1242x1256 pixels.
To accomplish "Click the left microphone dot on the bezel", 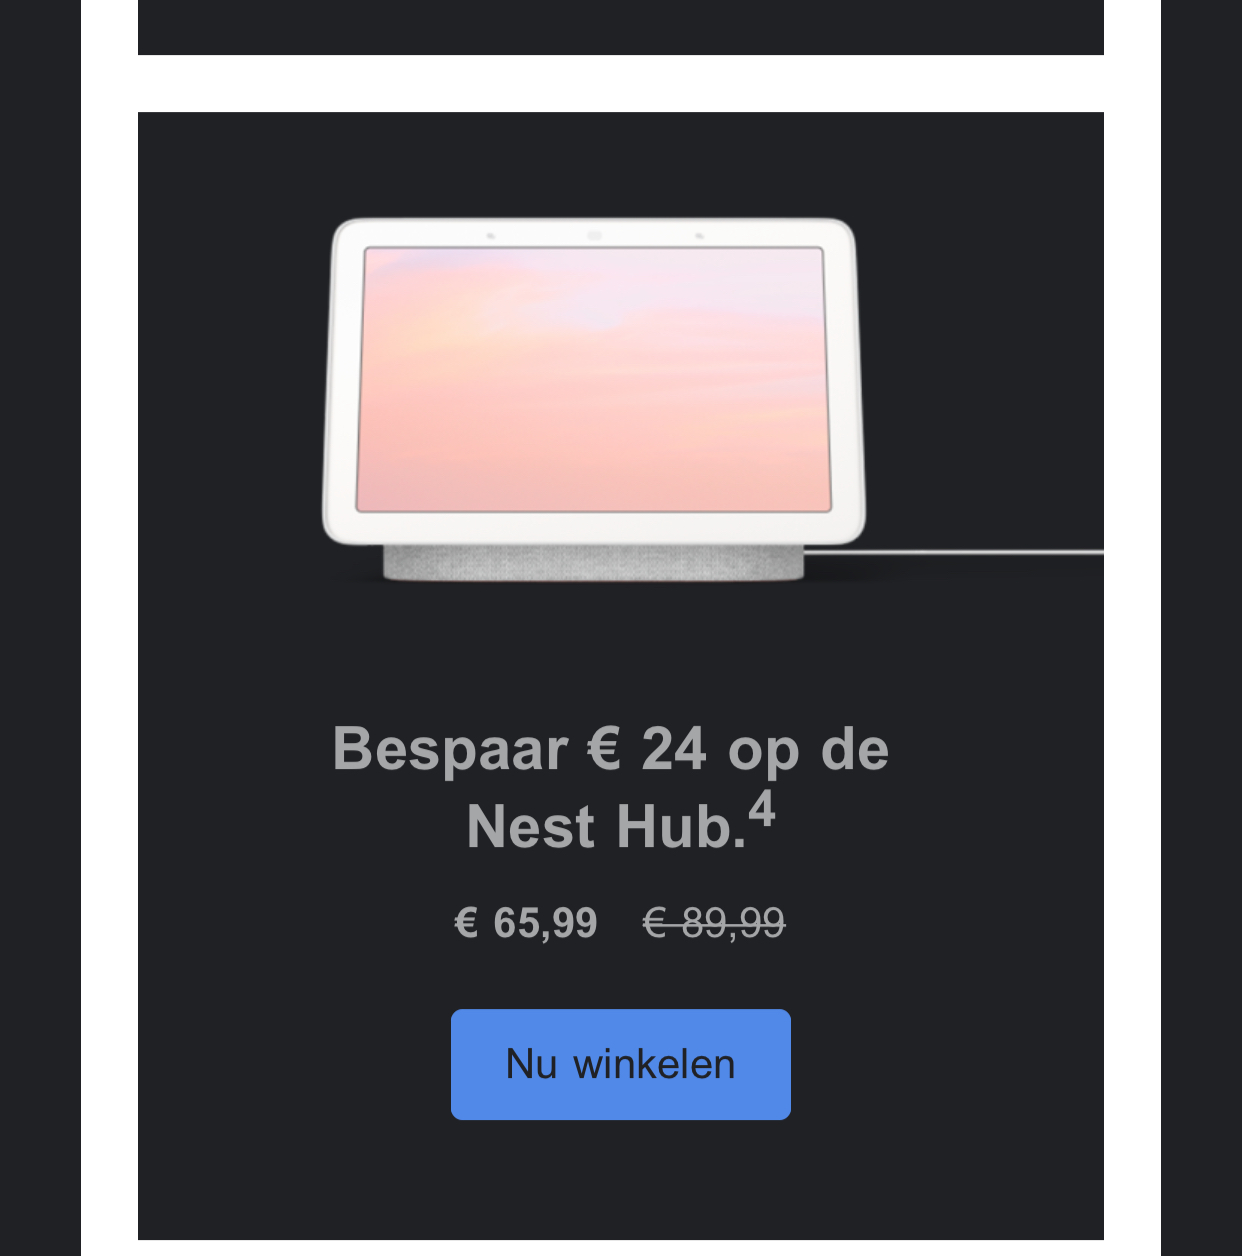I will pyautogui.click(x=490, y=236).
